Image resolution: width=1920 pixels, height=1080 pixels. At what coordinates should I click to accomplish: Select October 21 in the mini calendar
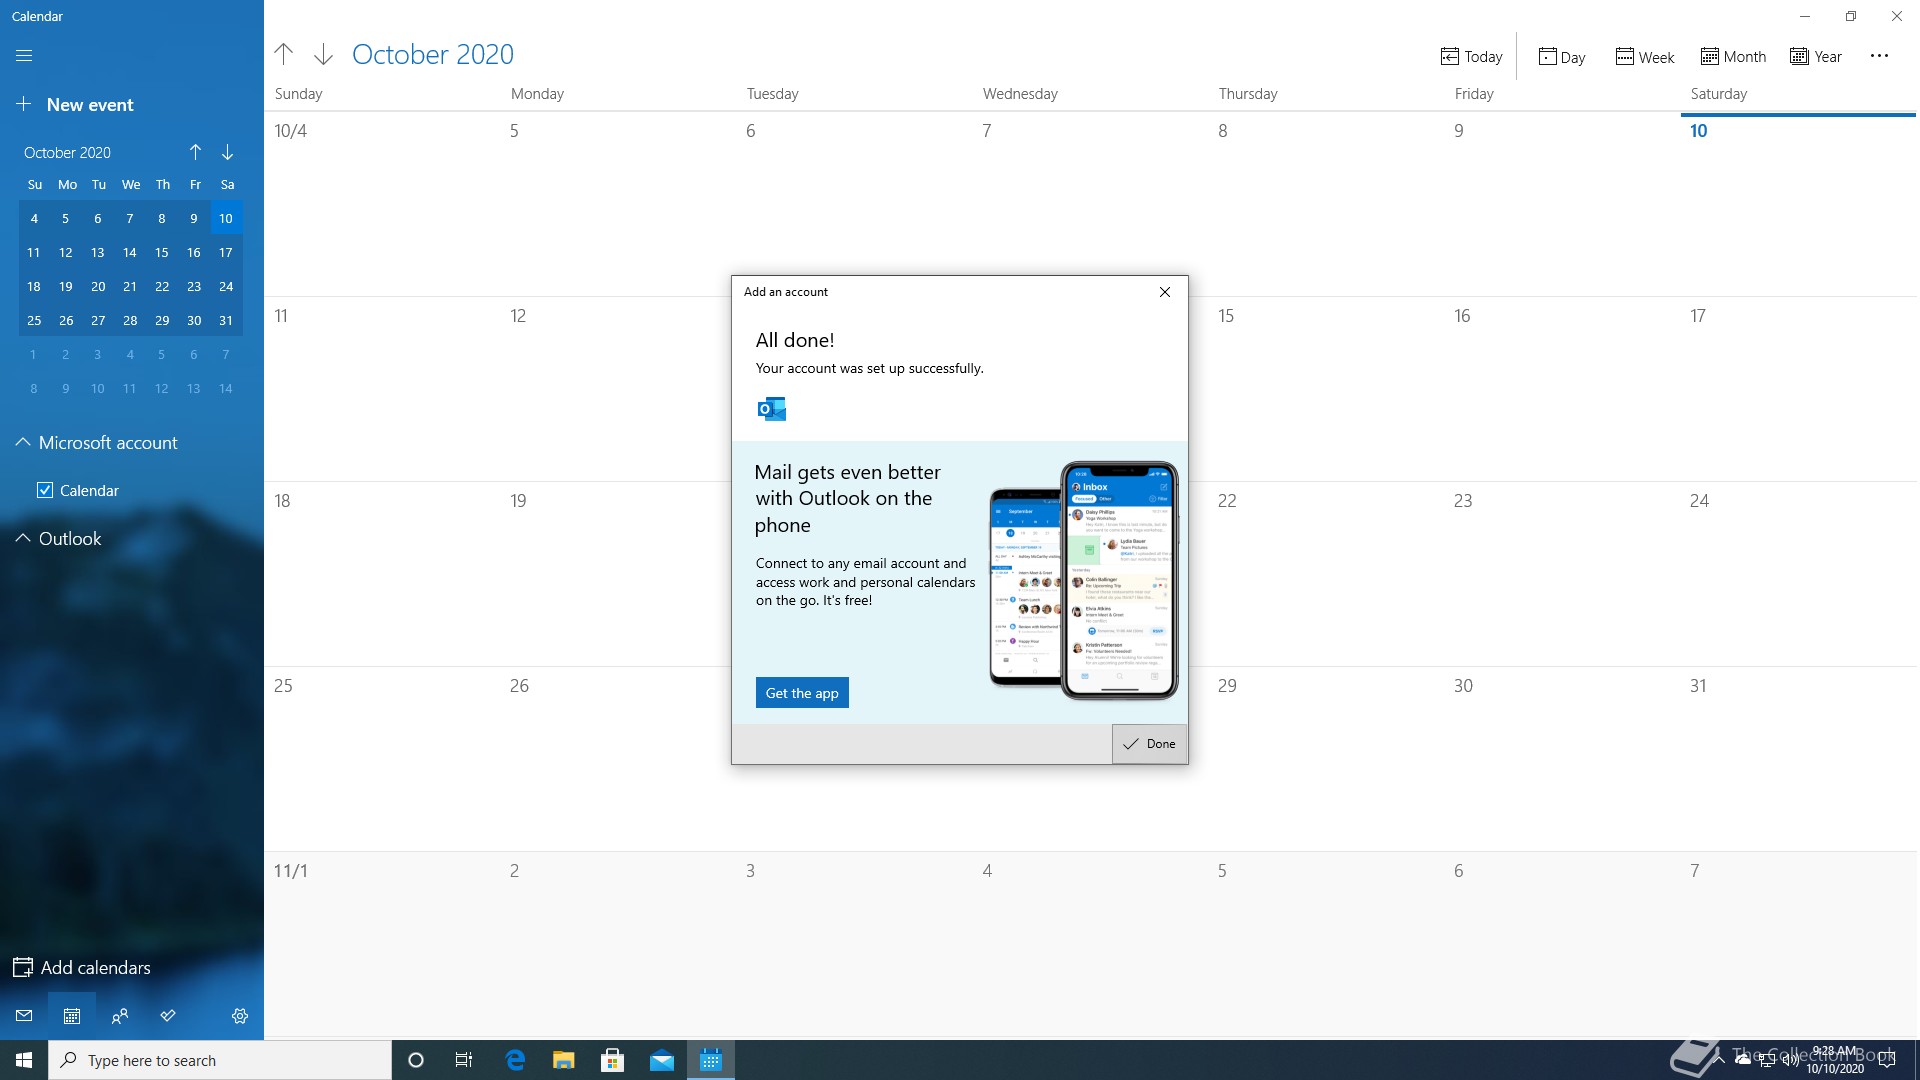130,286
